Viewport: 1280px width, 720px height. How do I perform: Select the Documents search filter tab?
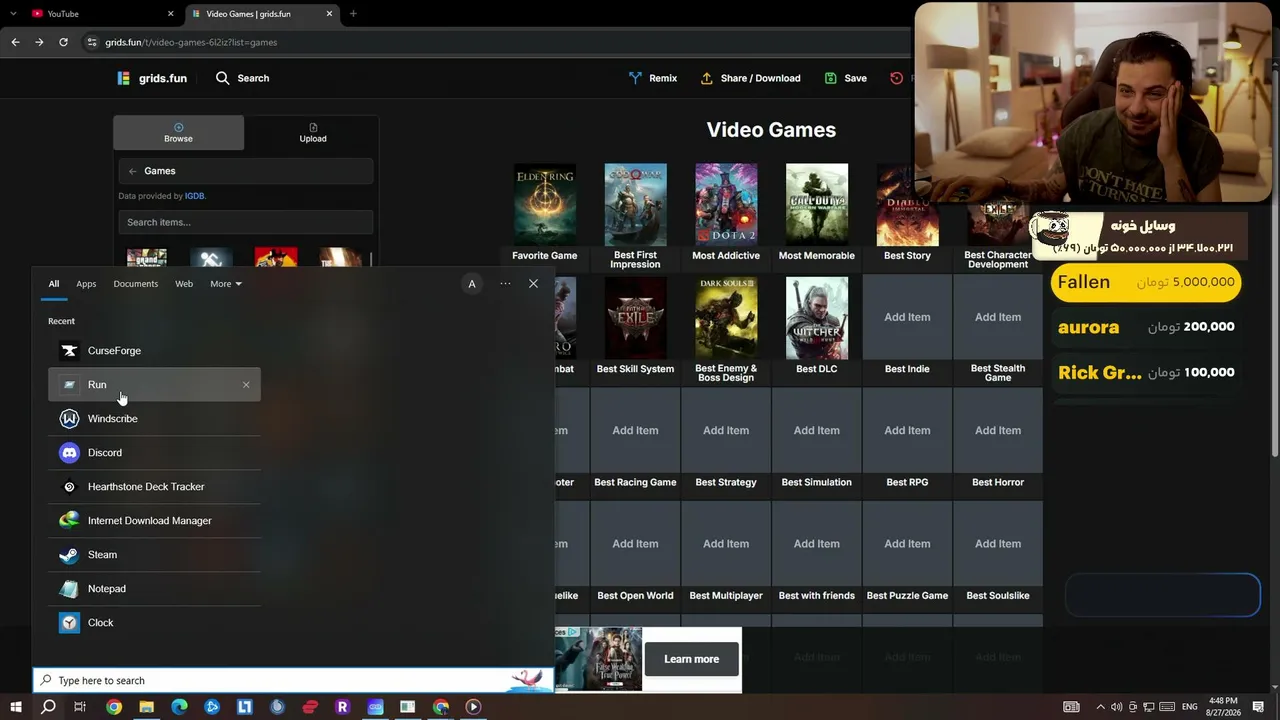tap(136, 284)
